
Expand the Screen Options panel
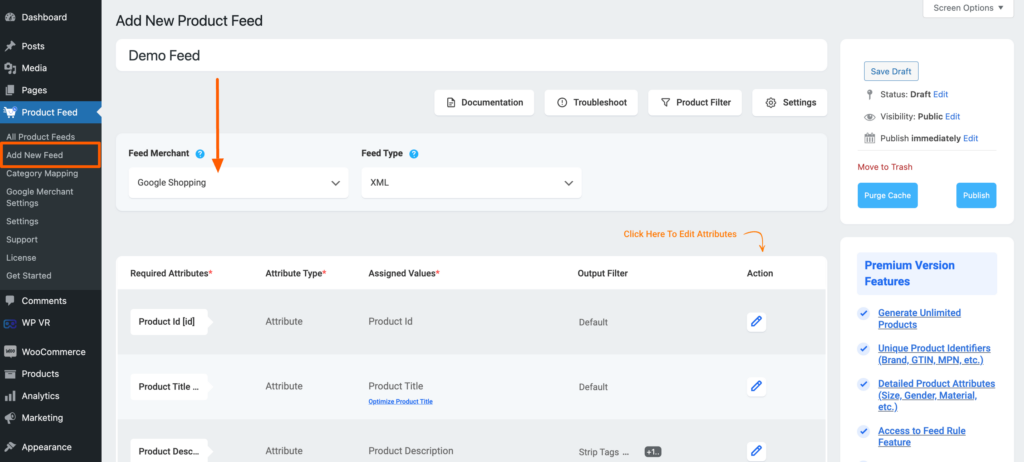(968, 8)
